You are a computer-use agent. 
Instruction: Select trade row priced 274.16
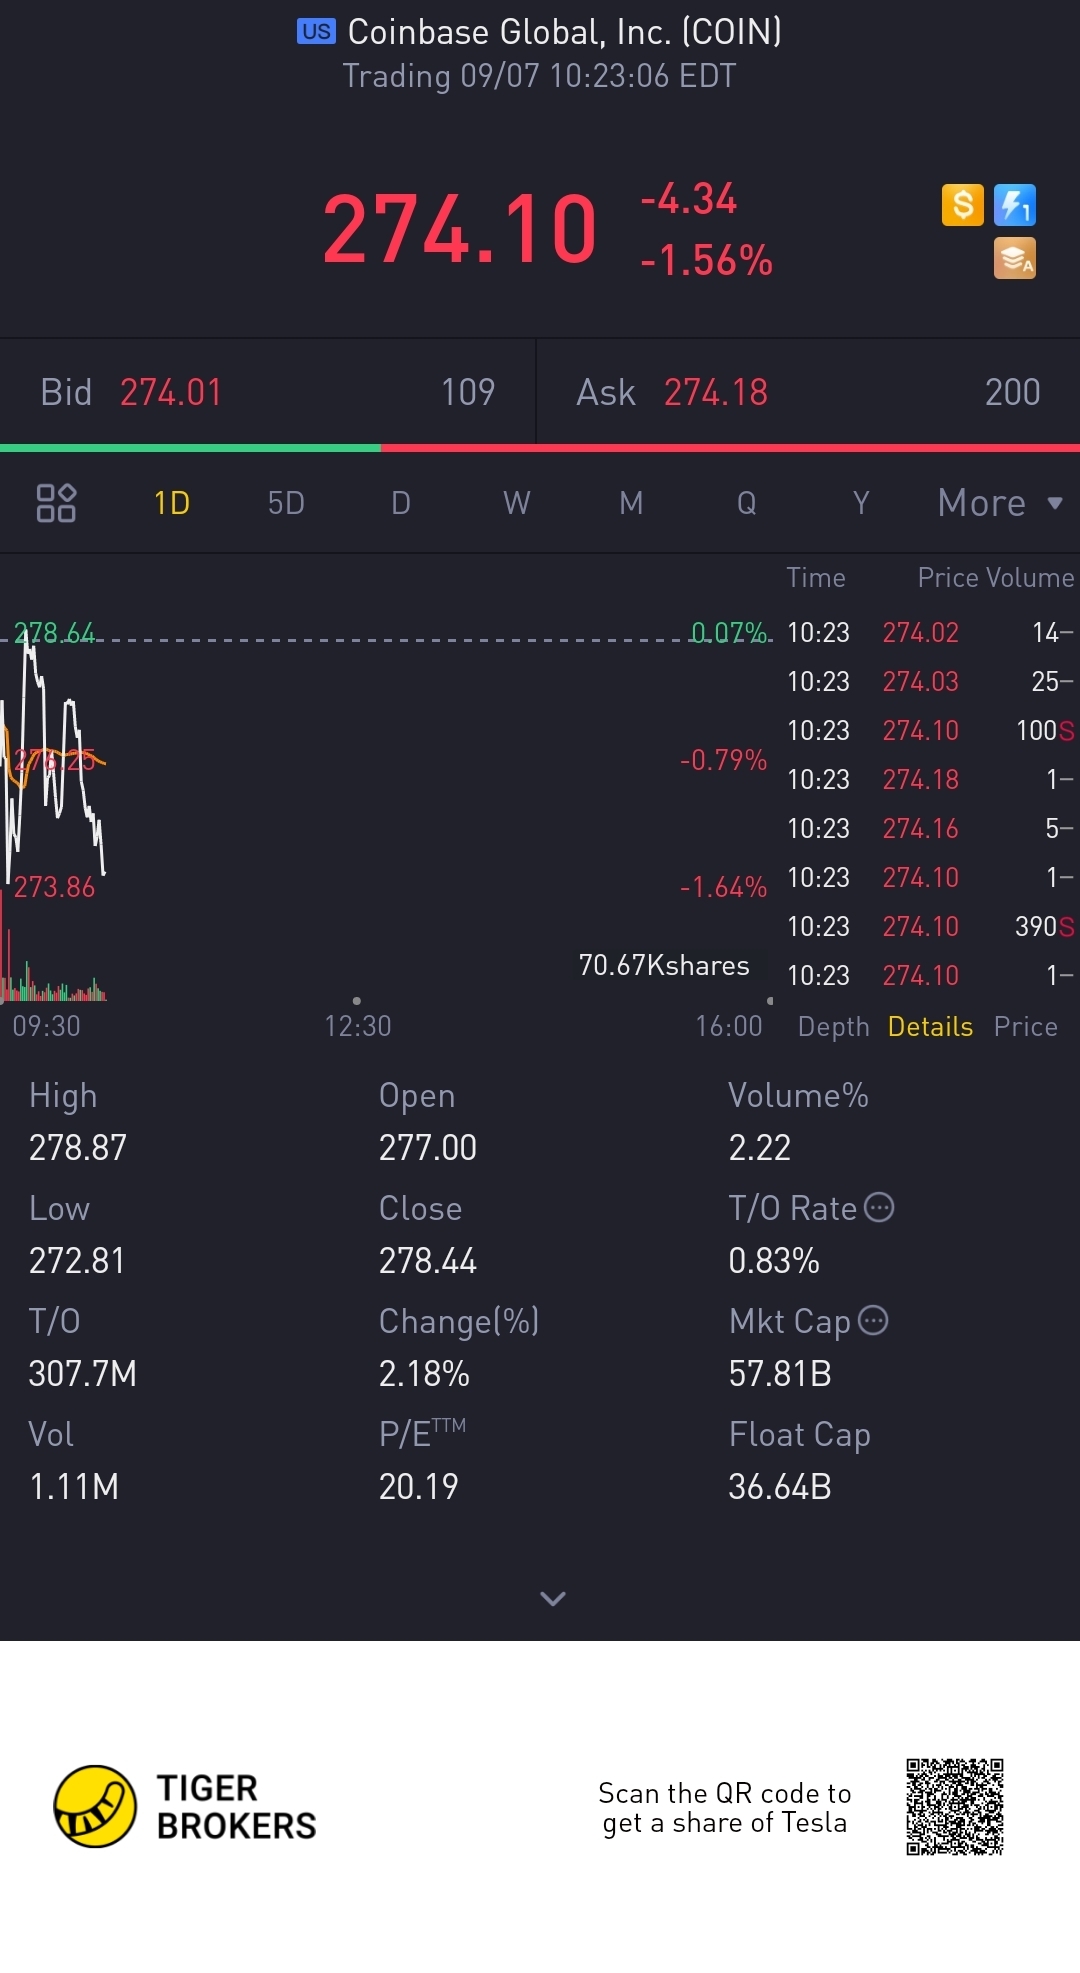(930, 829)
